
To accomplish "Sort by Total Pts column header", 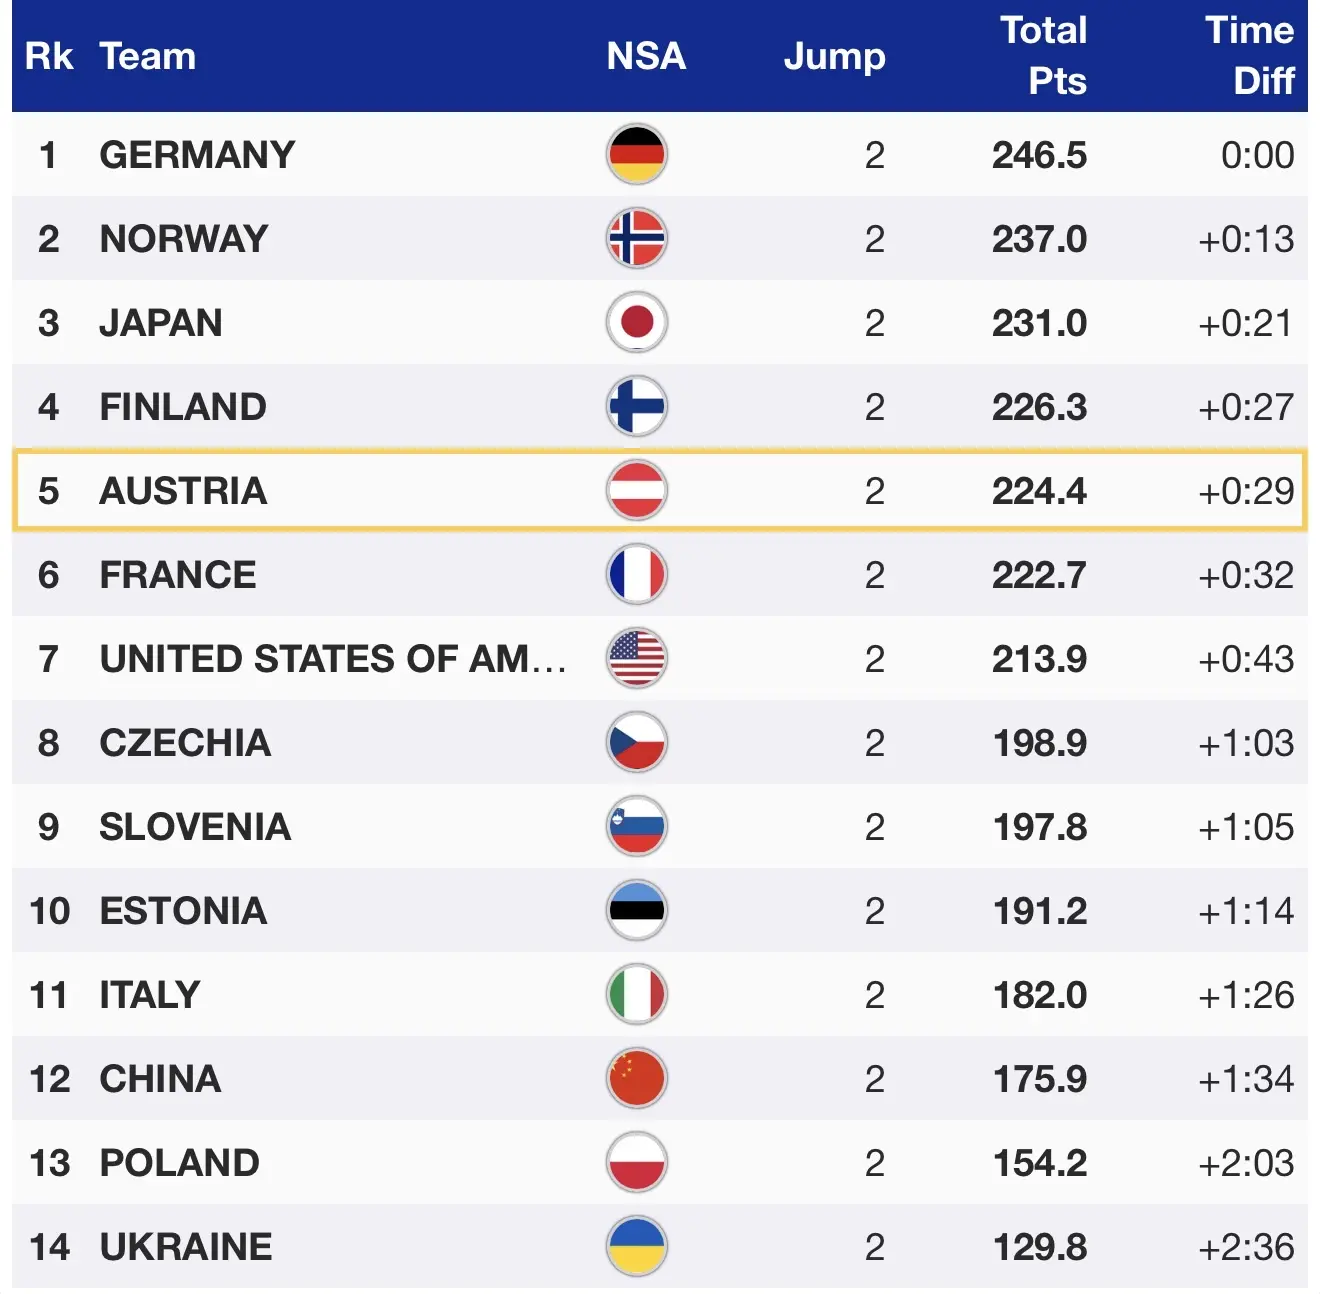I will 1043,56.
